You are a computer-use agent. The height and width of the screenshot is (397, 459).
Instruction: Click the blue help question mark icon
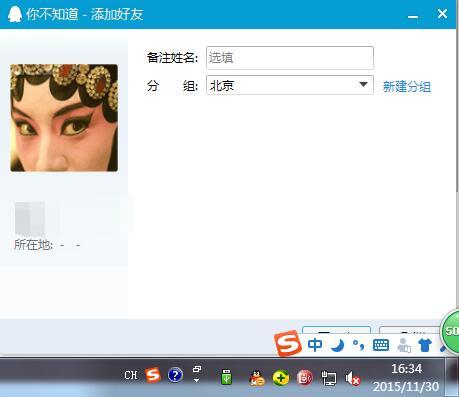tap(175, 375)
